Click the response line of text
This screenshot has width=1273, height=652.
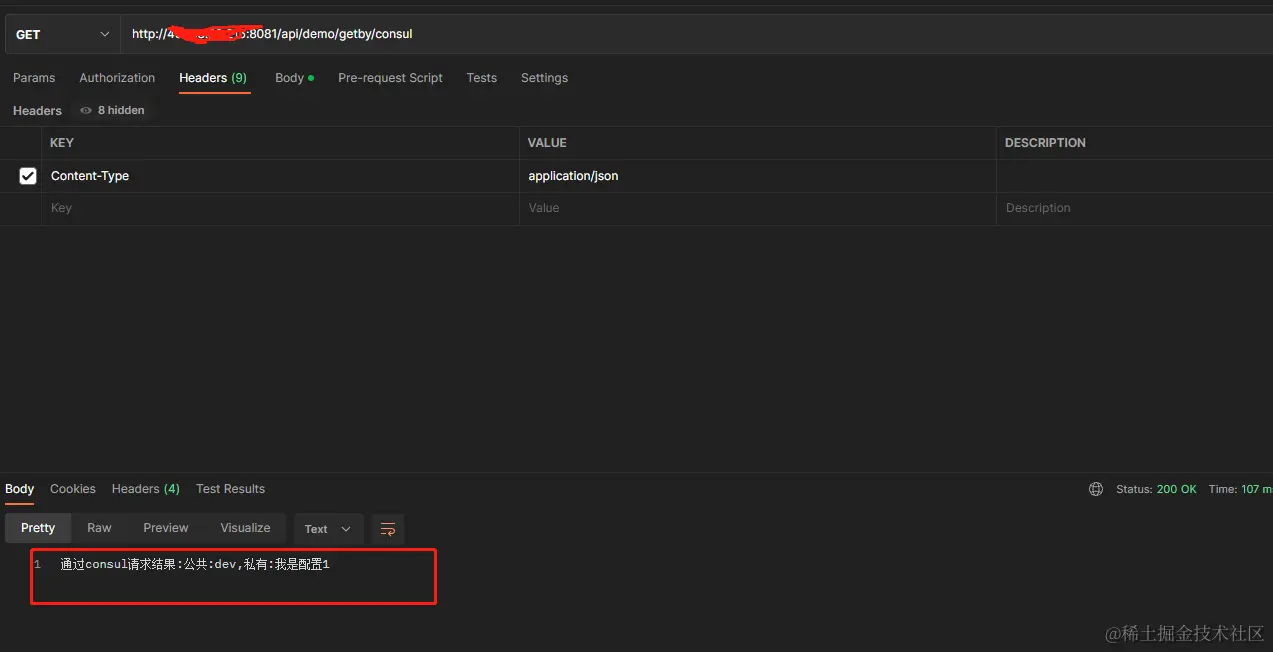point(195,565)
